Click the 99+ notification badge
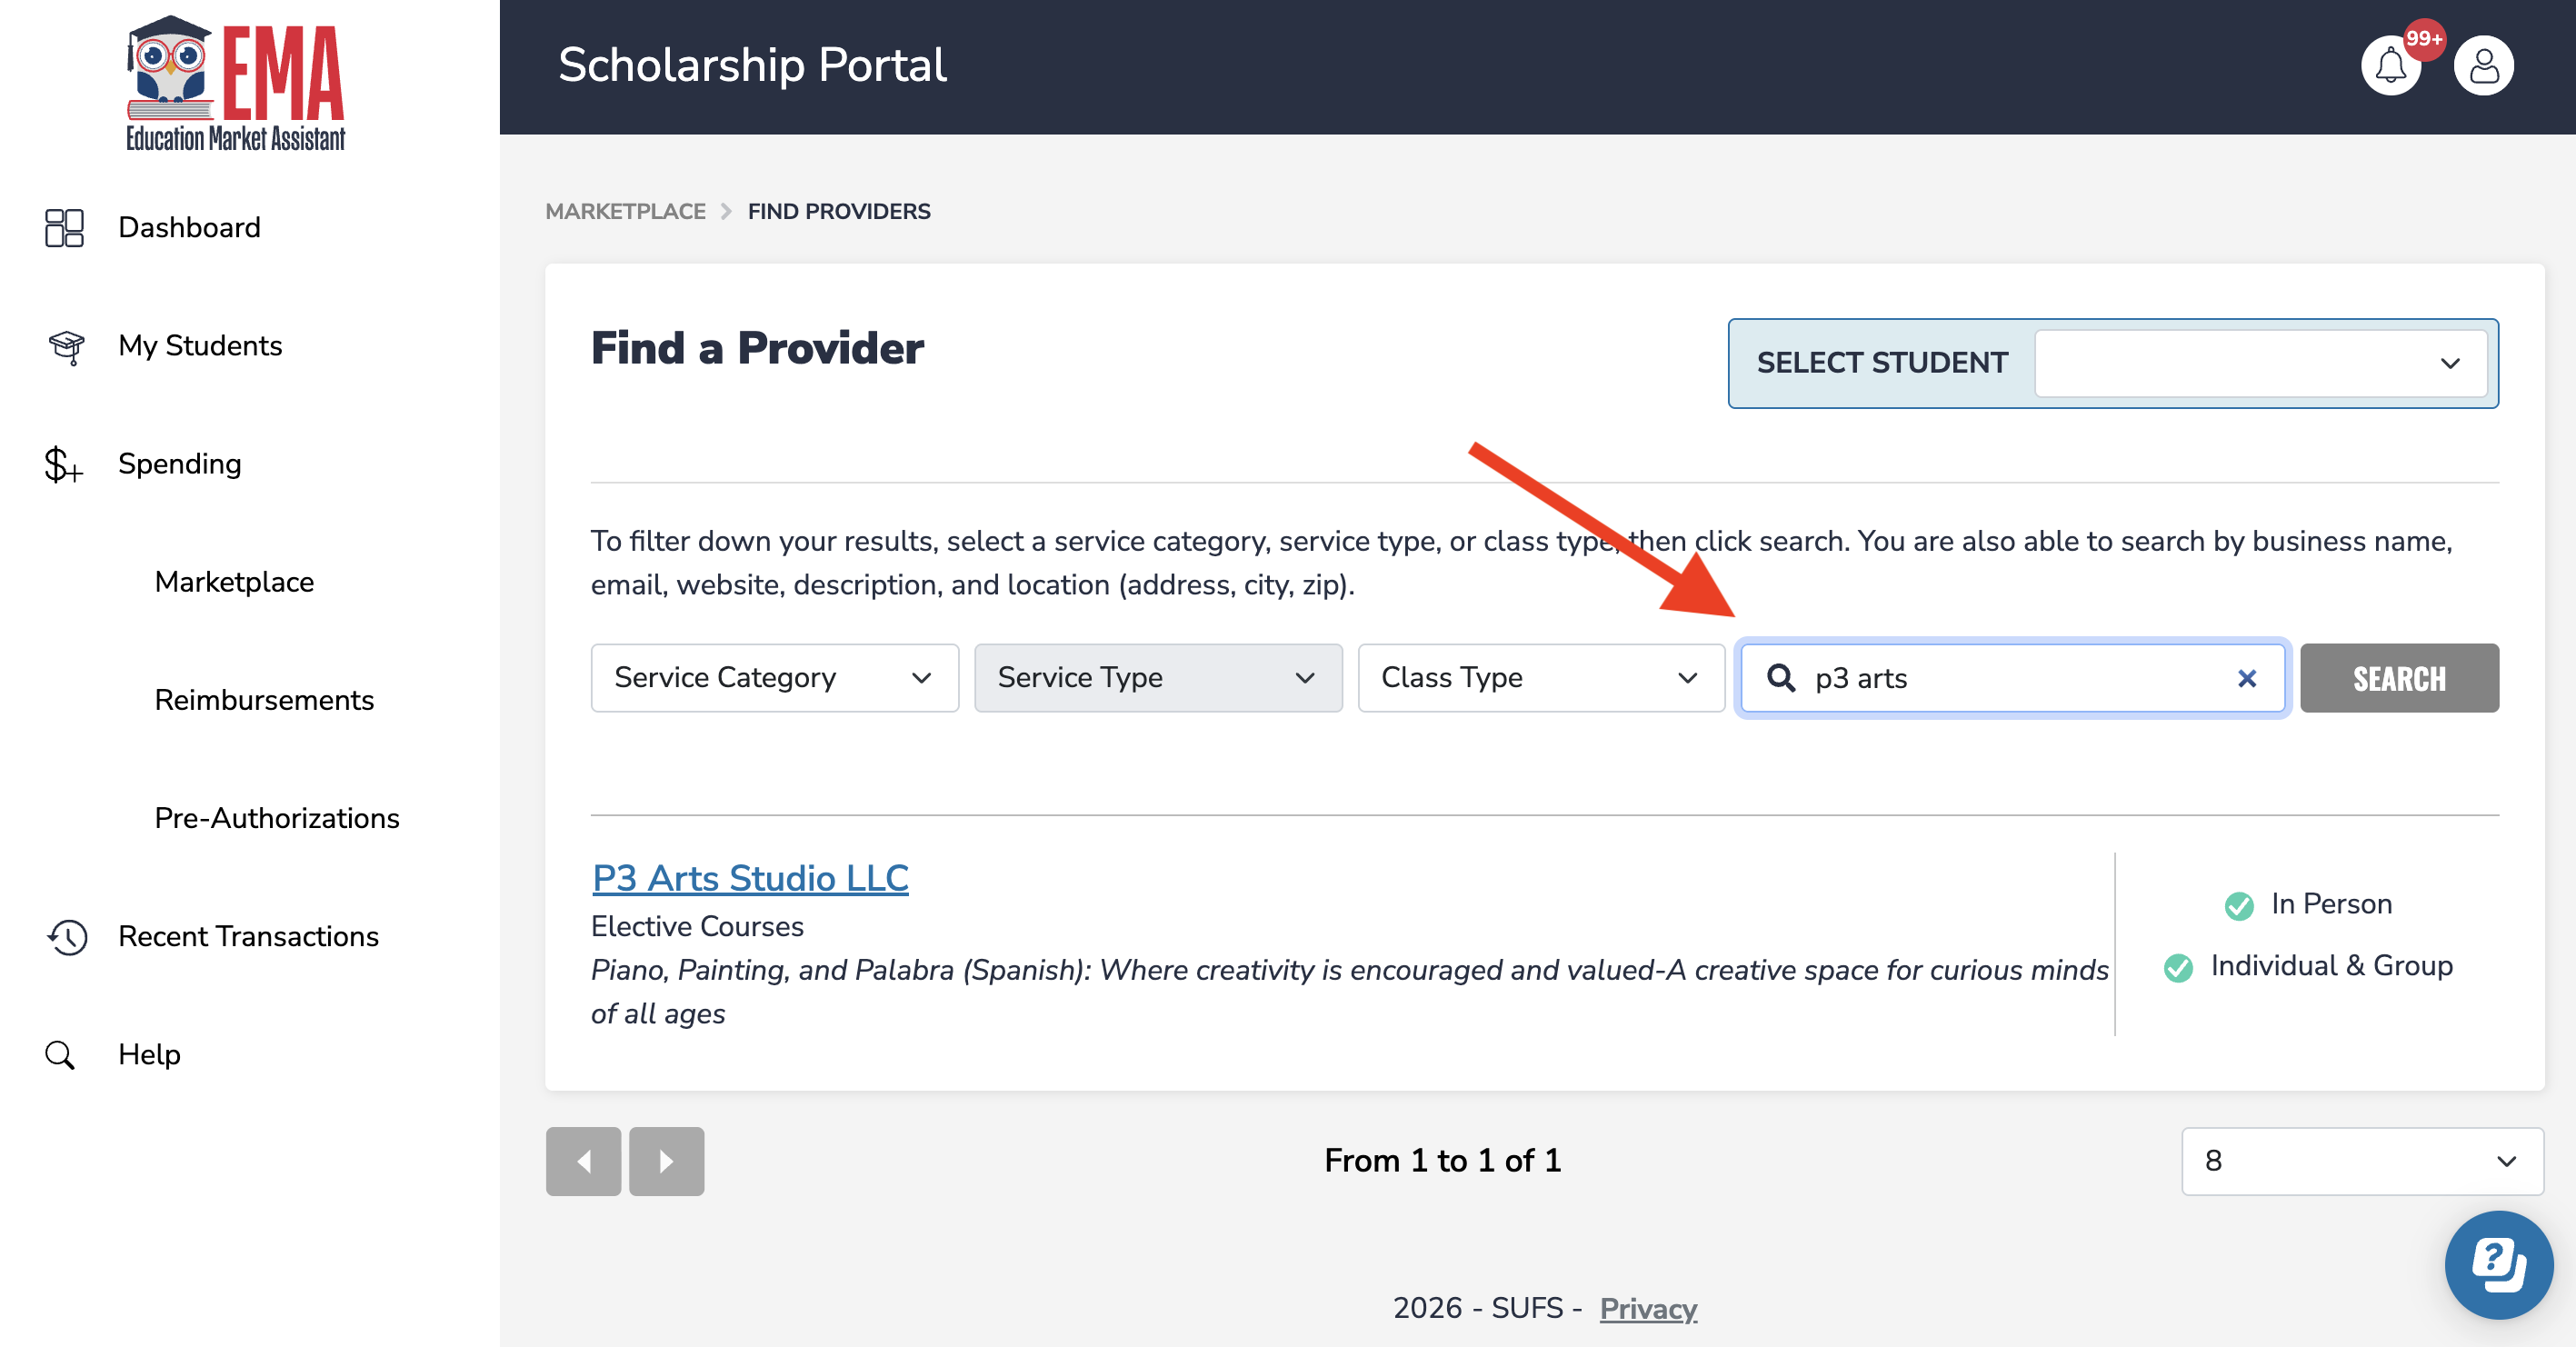Screen dimensions: 2576x1347 pos(2424,39)
